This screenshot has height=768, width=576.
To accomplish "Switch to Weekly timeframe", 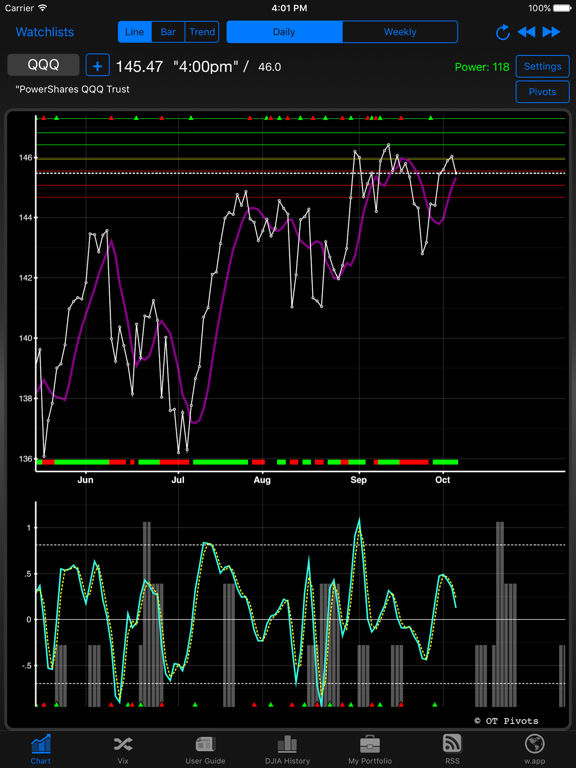I will [x=400, y=32].
